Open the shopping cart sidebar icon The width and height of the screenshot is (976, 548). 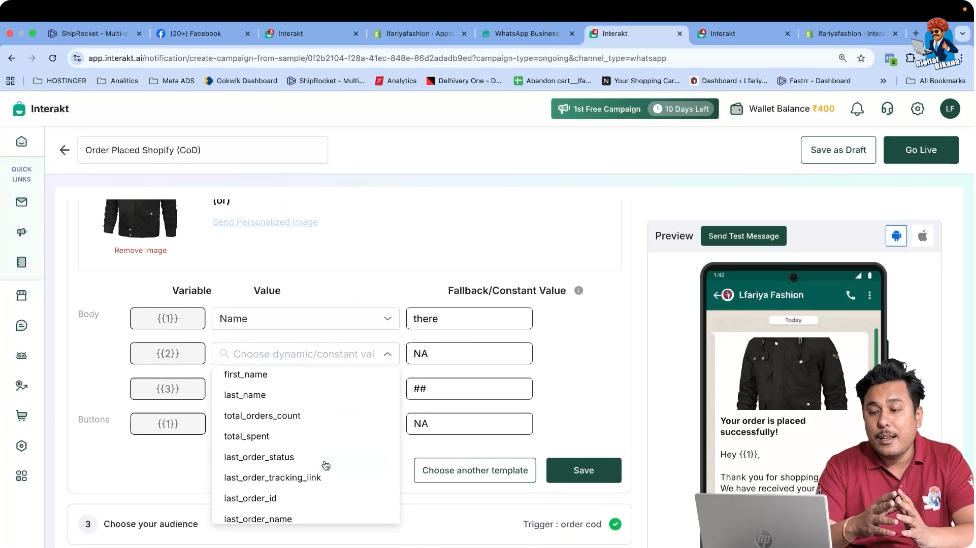(x=21, y=415)
